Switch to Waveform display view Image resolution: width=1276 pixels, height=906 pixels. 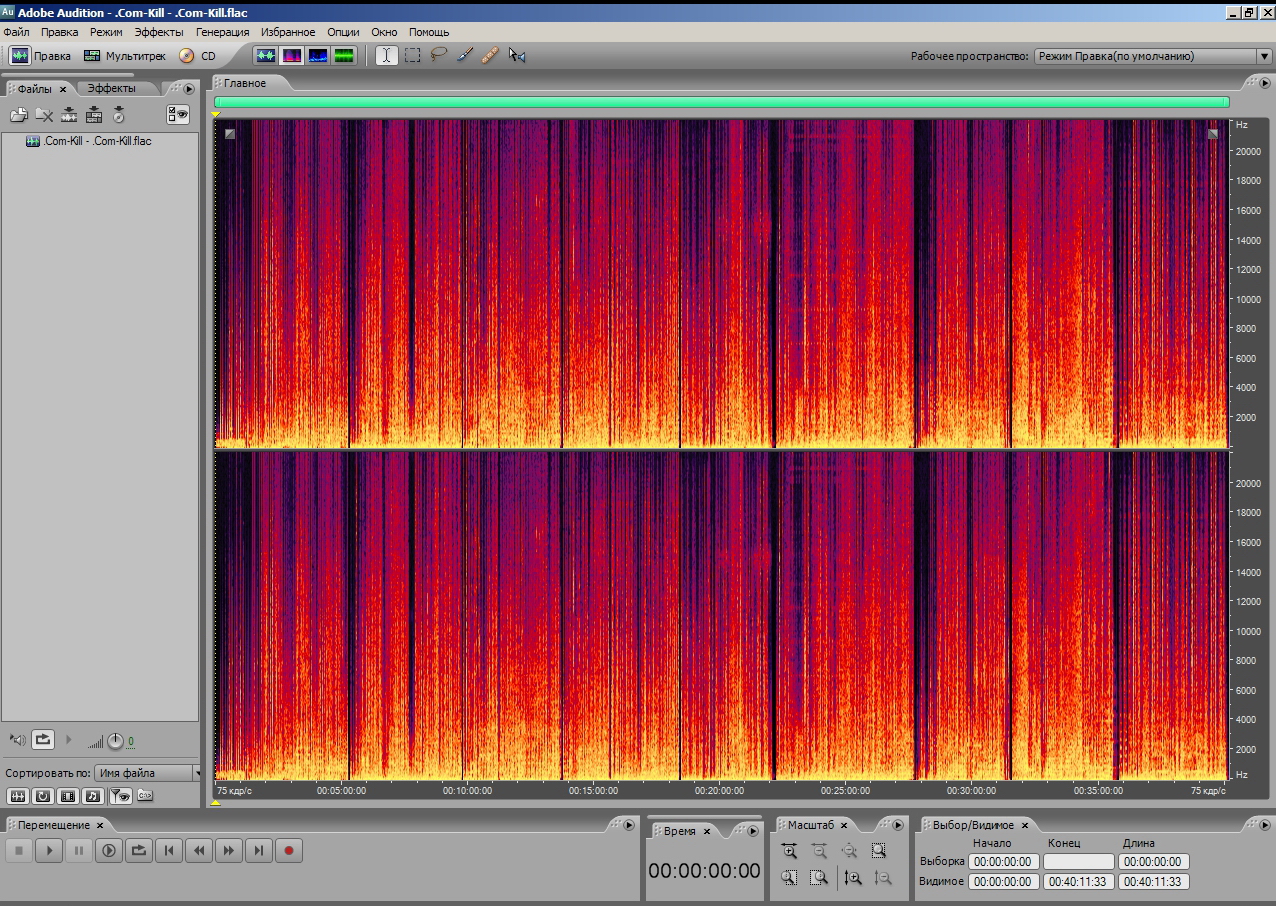[266, 56]
